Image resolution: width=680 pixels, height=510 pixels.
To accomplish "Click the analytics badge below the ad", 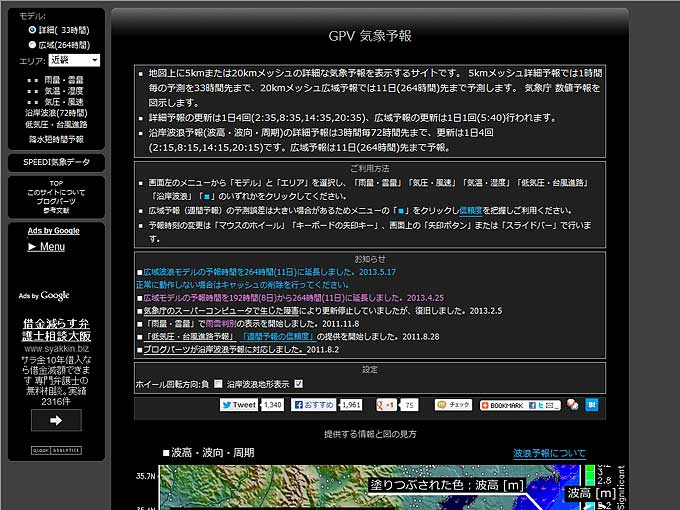I will click(x=56, y=450).
